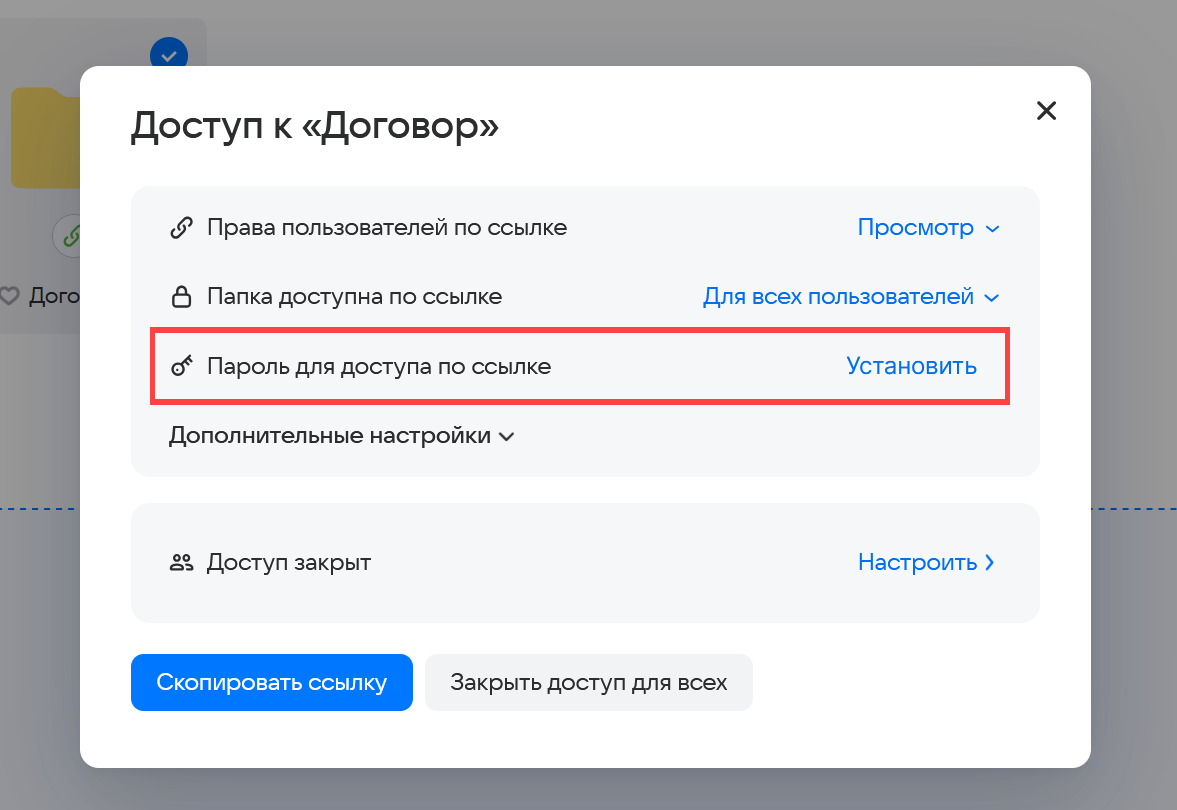Click the people icon beside «Доступ закрыт»
The height and width of the screenshot is (810, 1177).
coord(181,563)
